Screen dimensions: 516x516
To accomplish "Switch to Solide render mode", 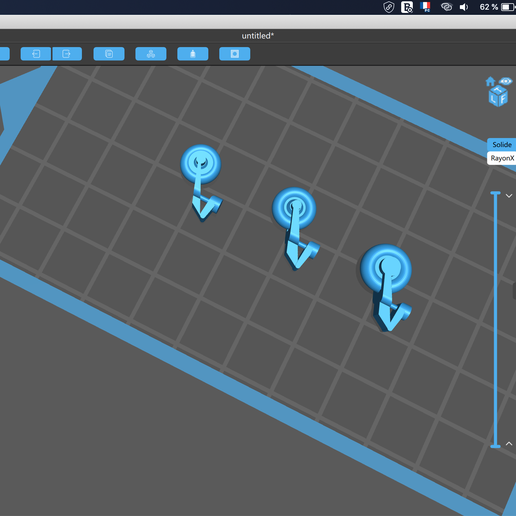I will (x=502, y=145).
